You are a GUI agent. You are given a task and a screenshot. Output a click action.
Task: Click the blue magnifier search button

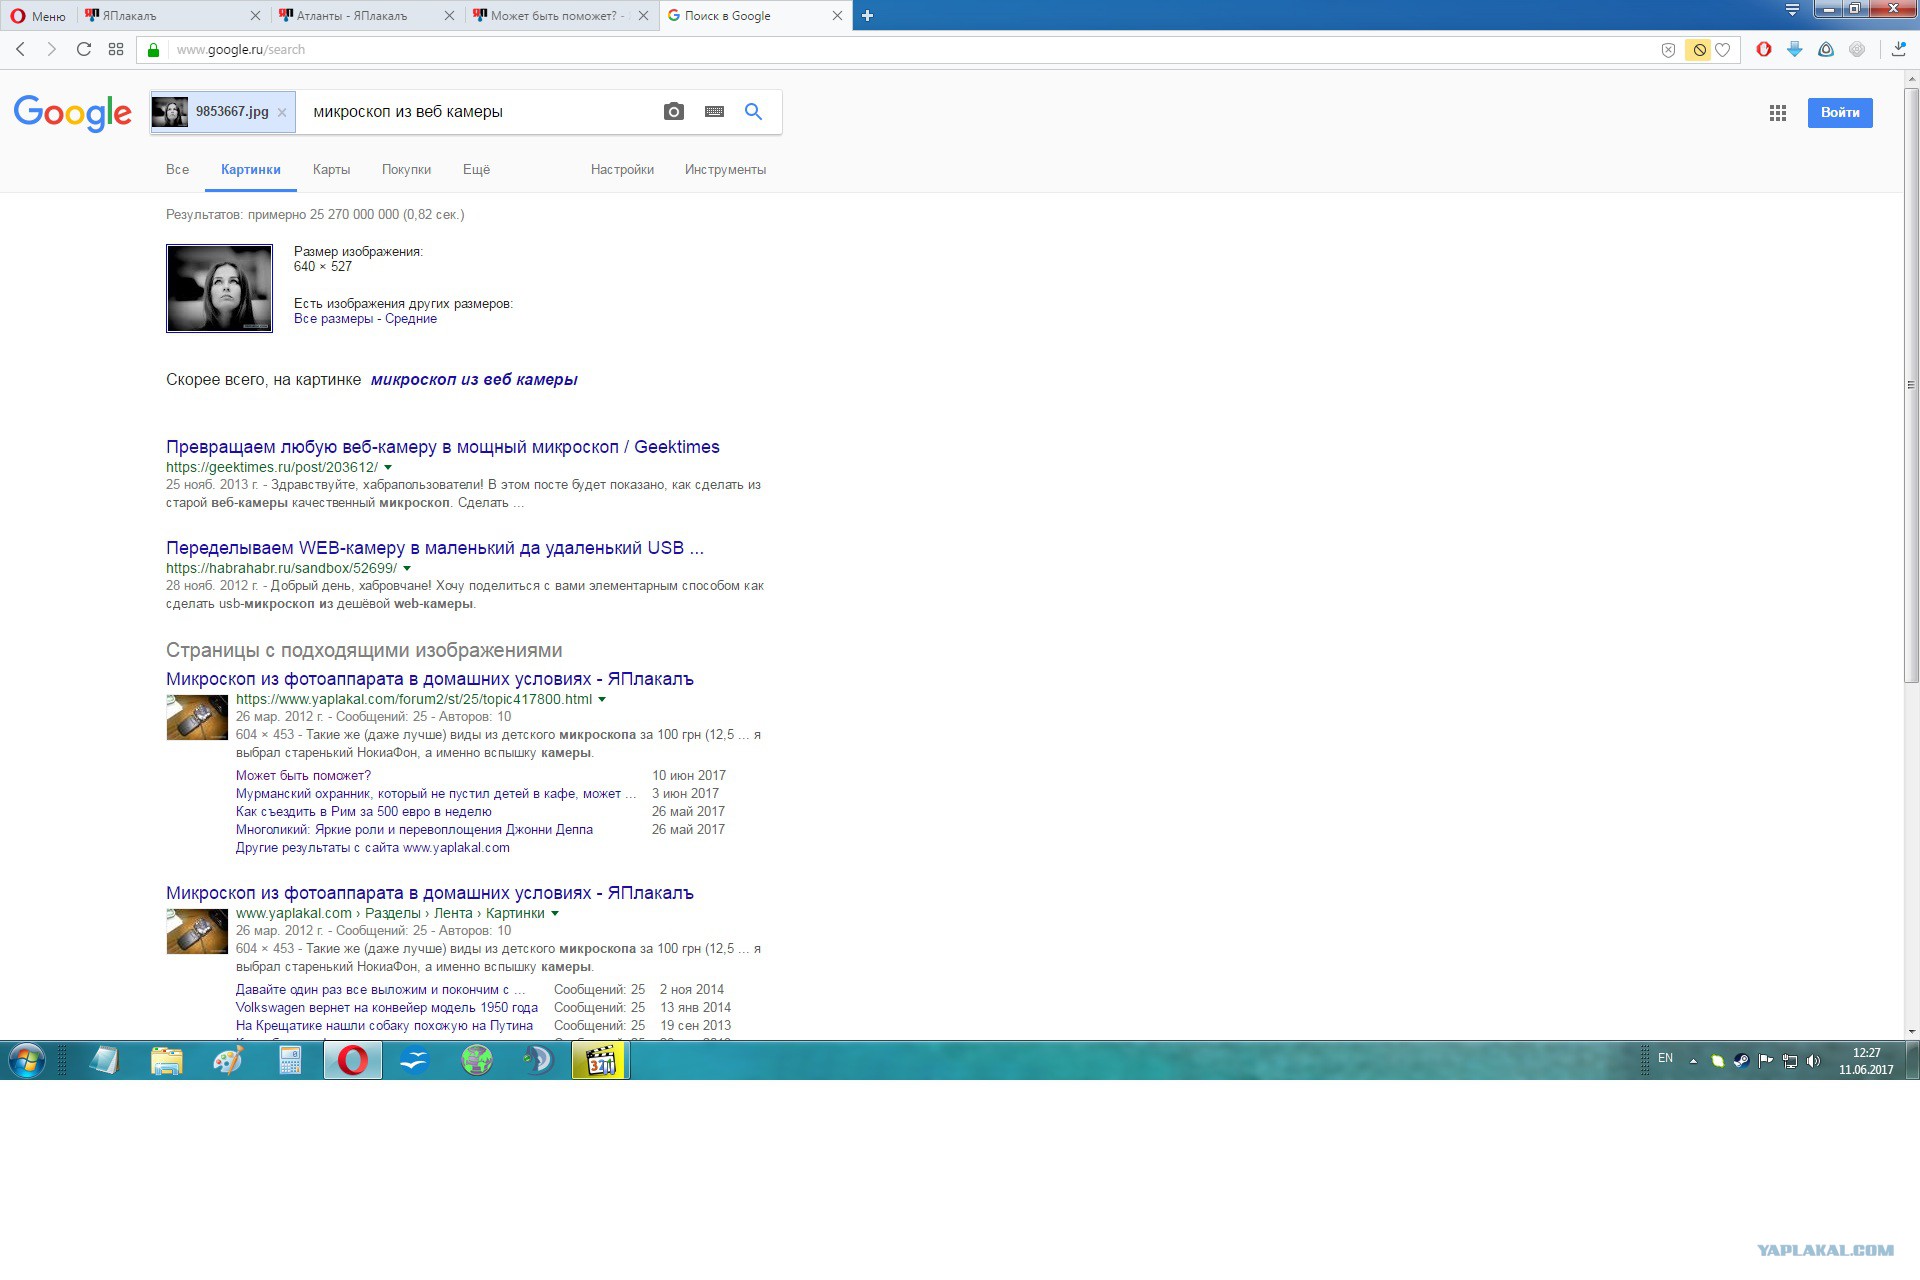[x=753, y=112]
